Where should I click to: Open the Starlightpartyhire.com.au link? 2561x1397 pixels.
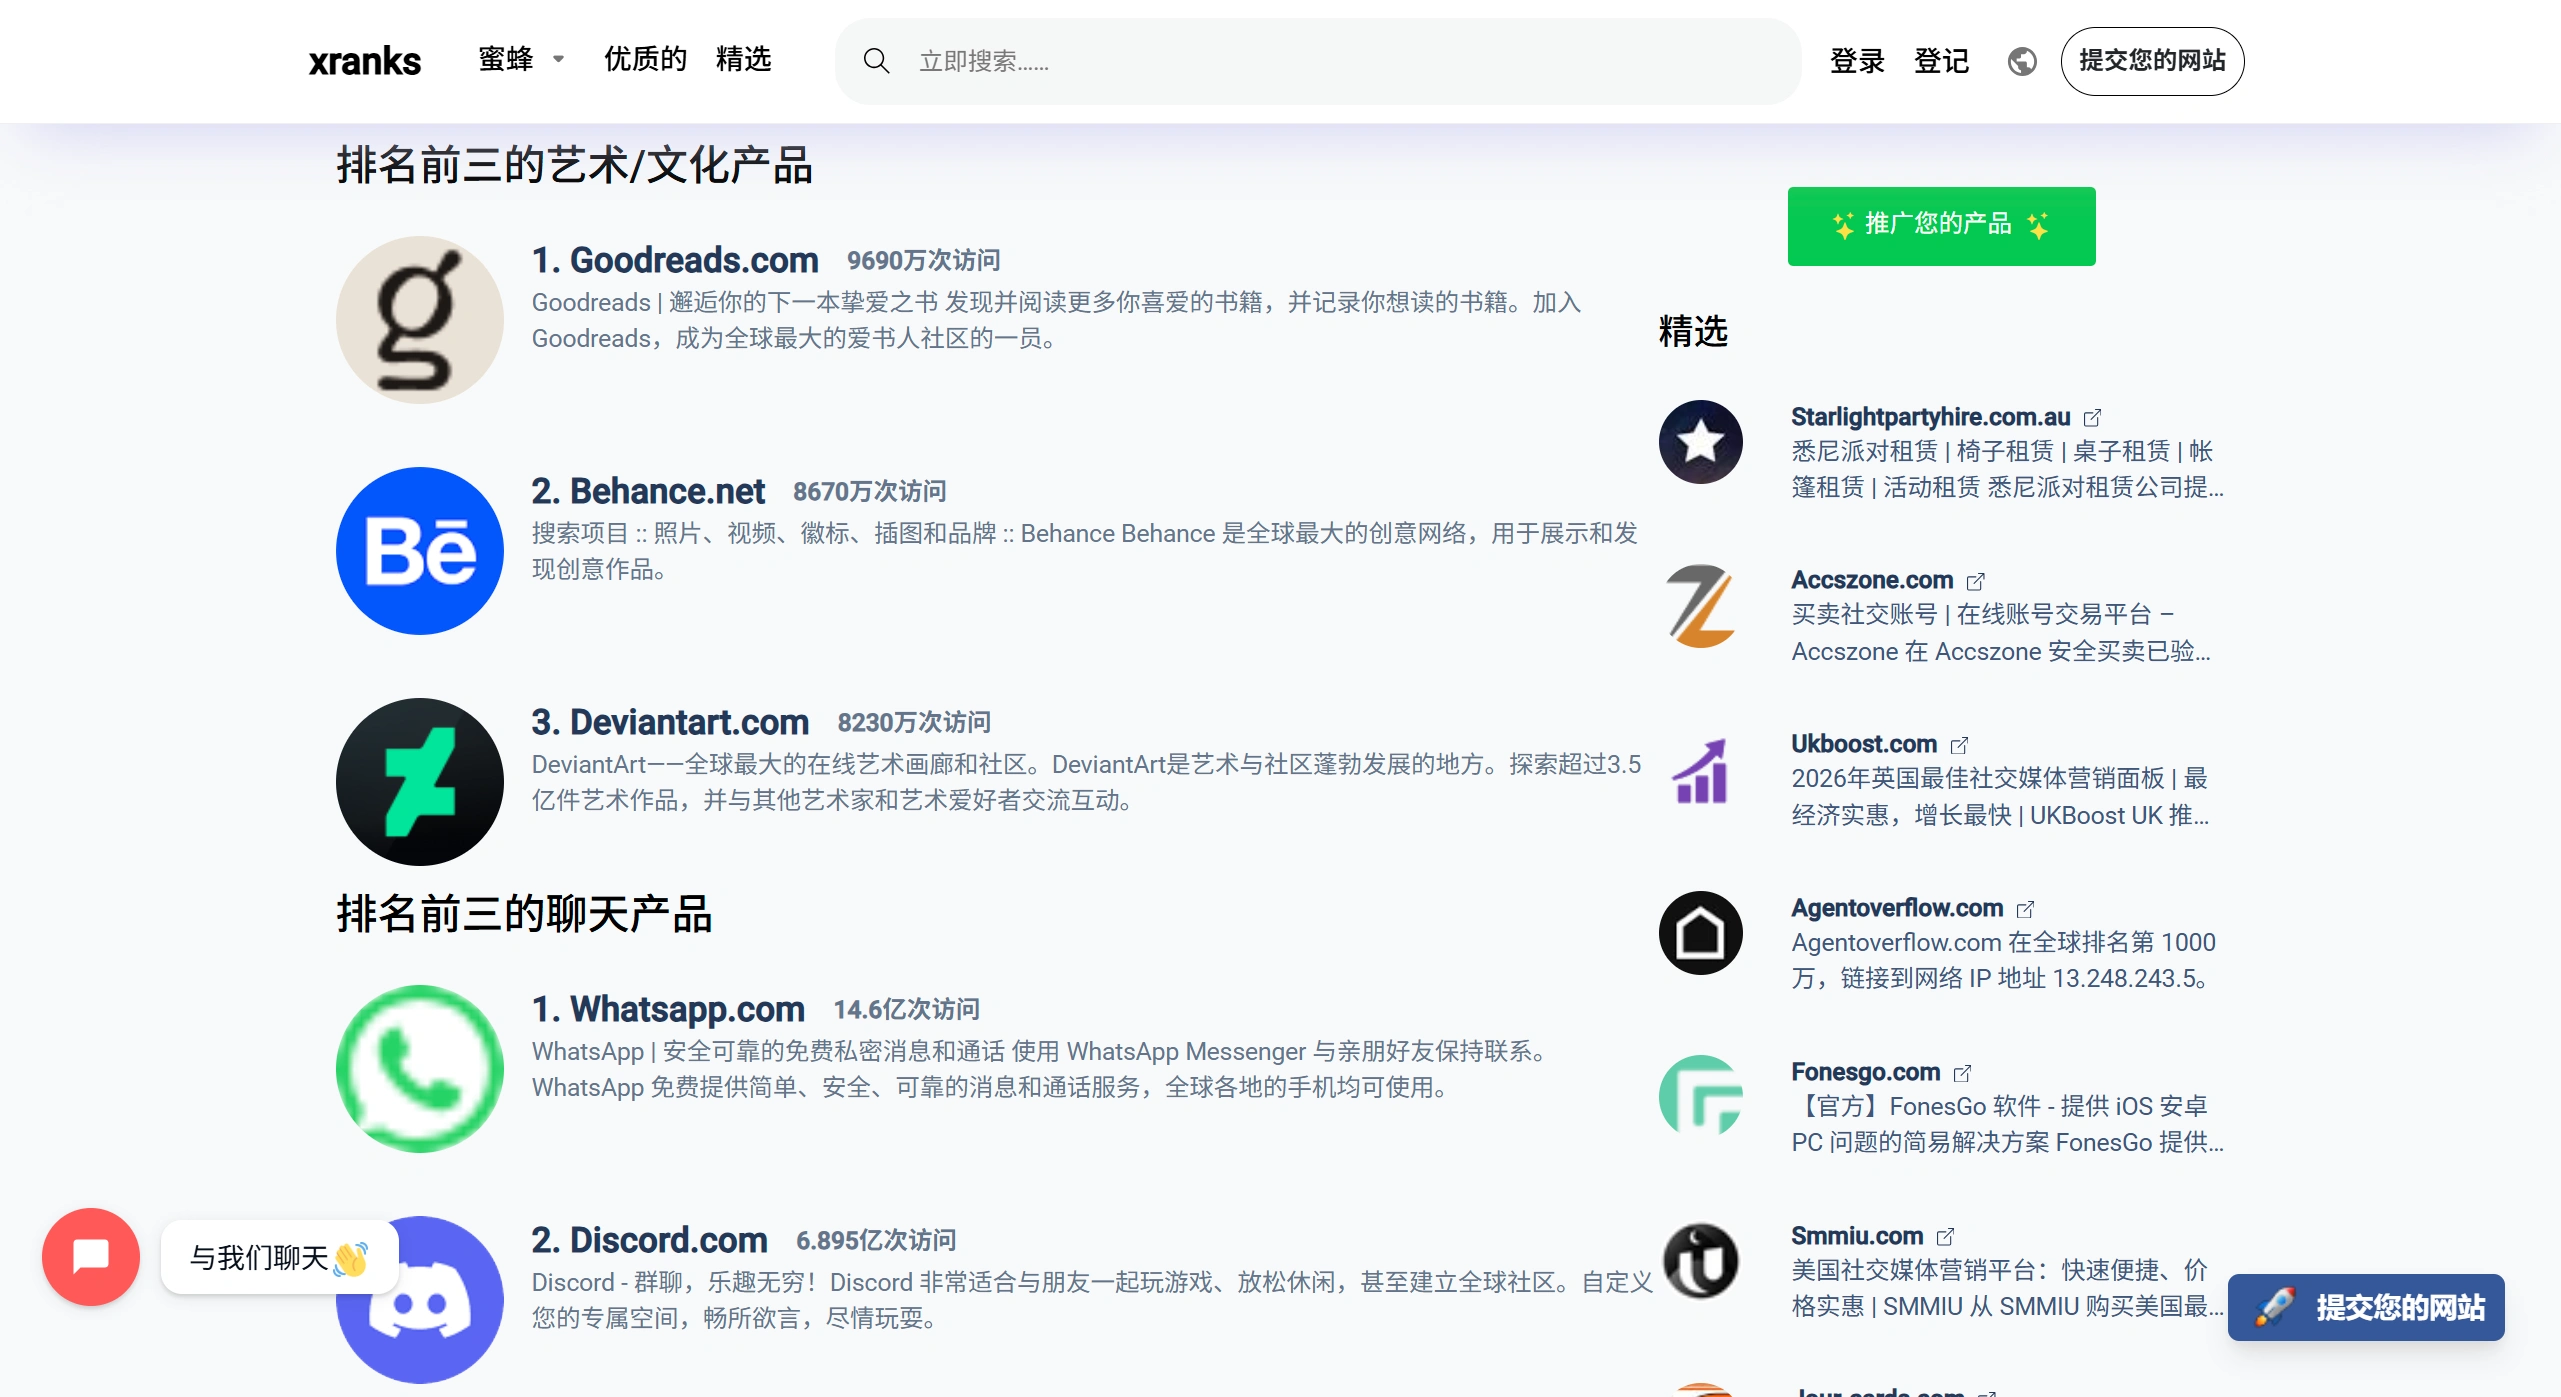point(1930,417)
